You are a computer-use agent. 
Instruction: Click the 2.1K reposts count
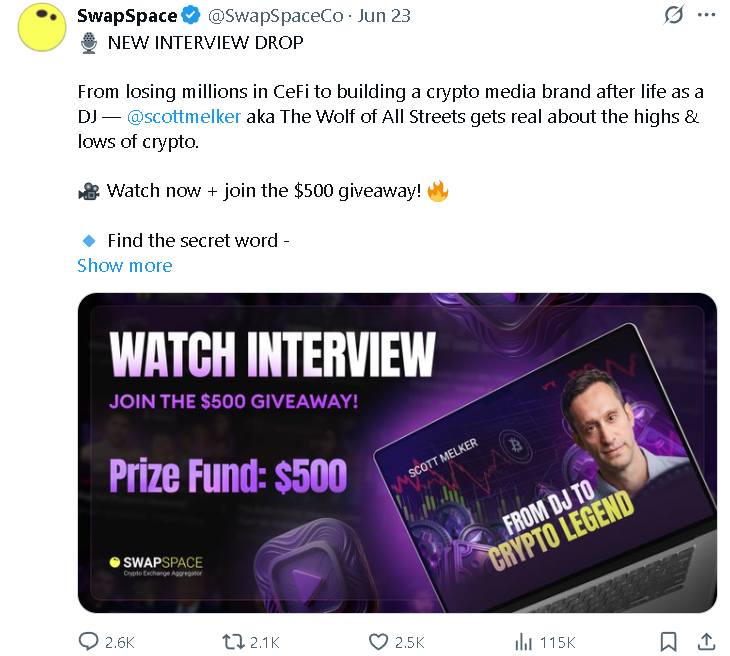click(264, 642)
